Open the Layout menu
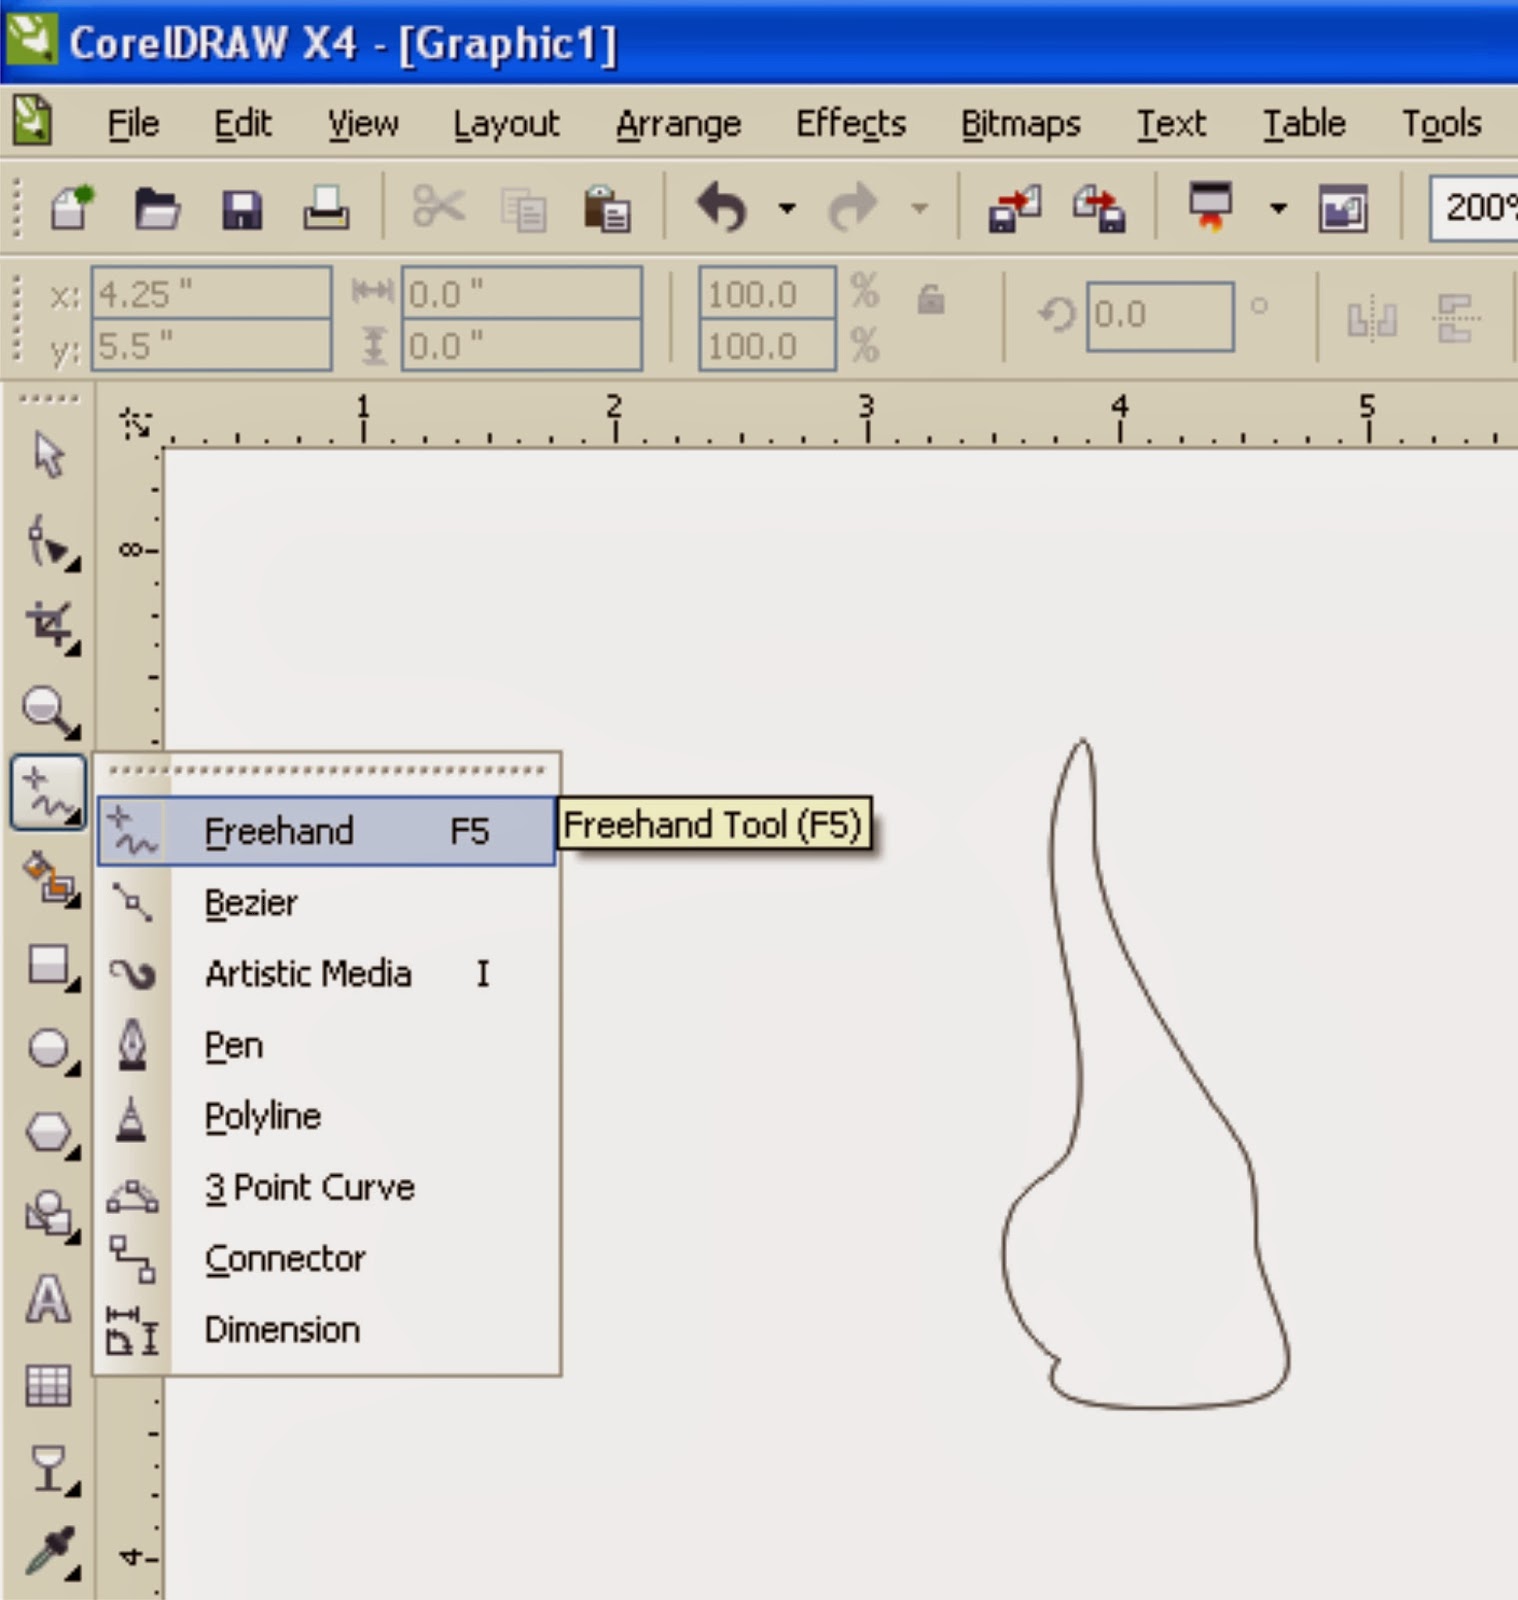Viewport: 1518px width, 1600px height. (506, 124)
